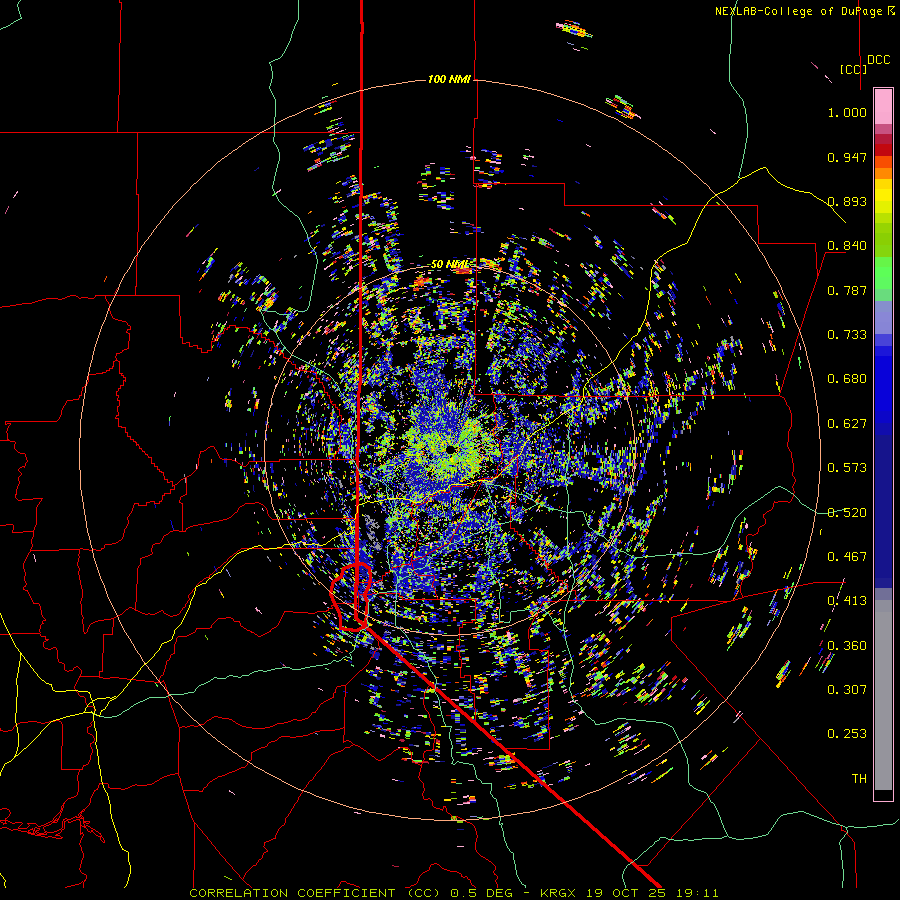
Task: Click the red segment of the color bar
Action: click(883, 149)
